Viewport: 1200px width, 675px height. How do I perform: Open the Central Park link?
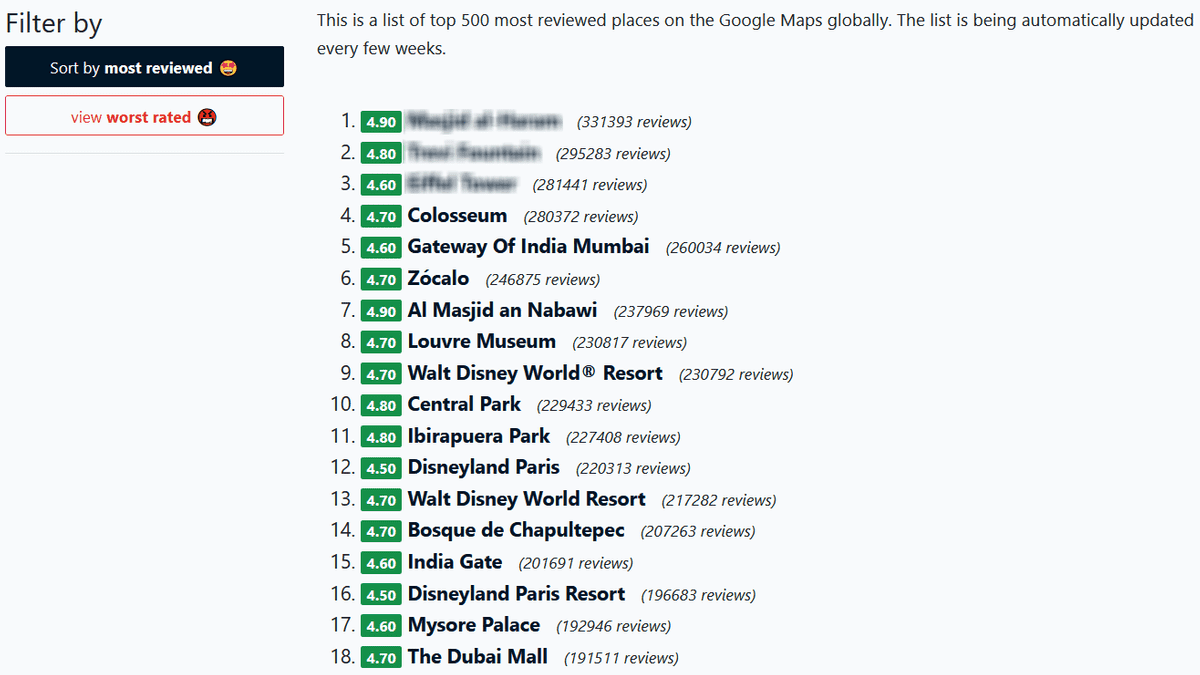pyautogui.click(x=464, y=404)
